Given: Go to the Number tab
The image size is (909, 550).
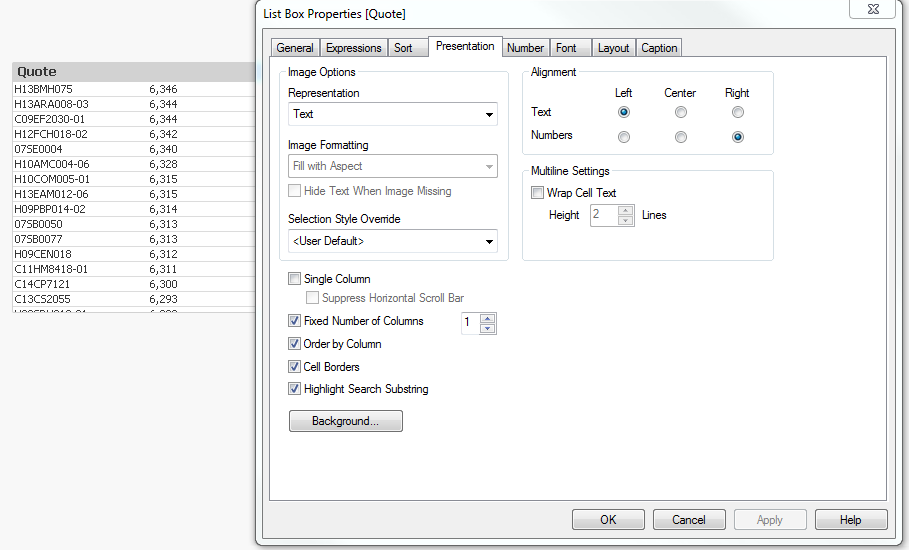Looking at the screenshot, I should [525, 48].
